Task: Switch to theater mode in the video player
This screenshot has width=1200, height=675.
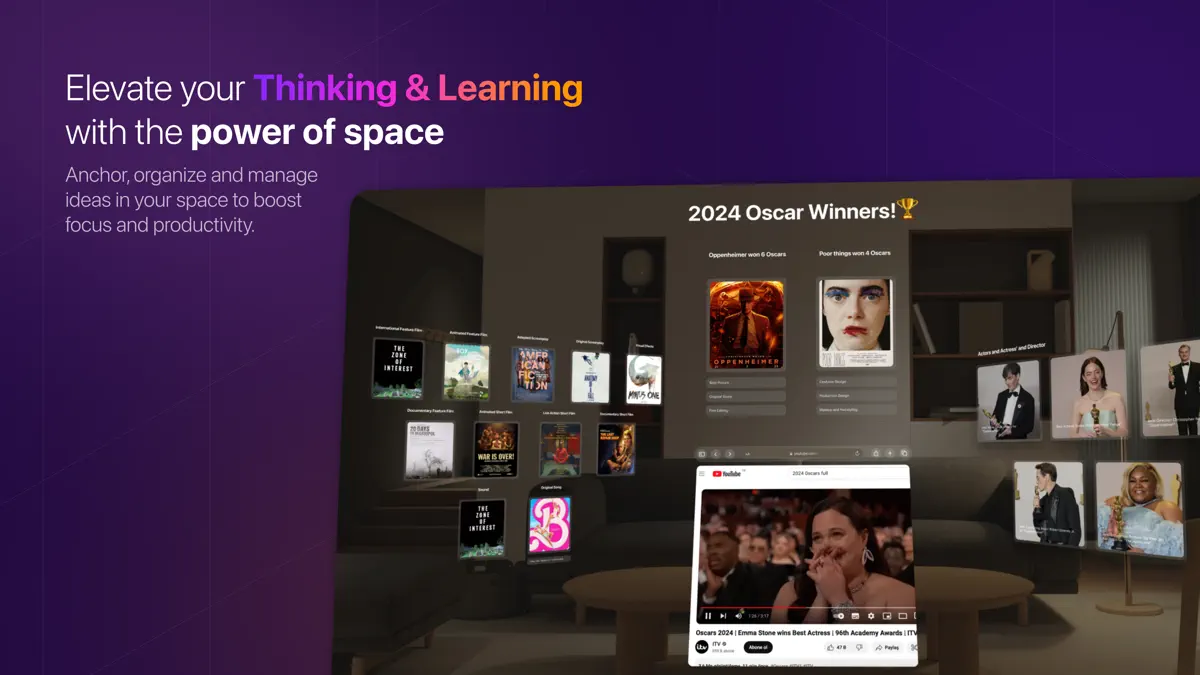Action: tap(903, 616)
